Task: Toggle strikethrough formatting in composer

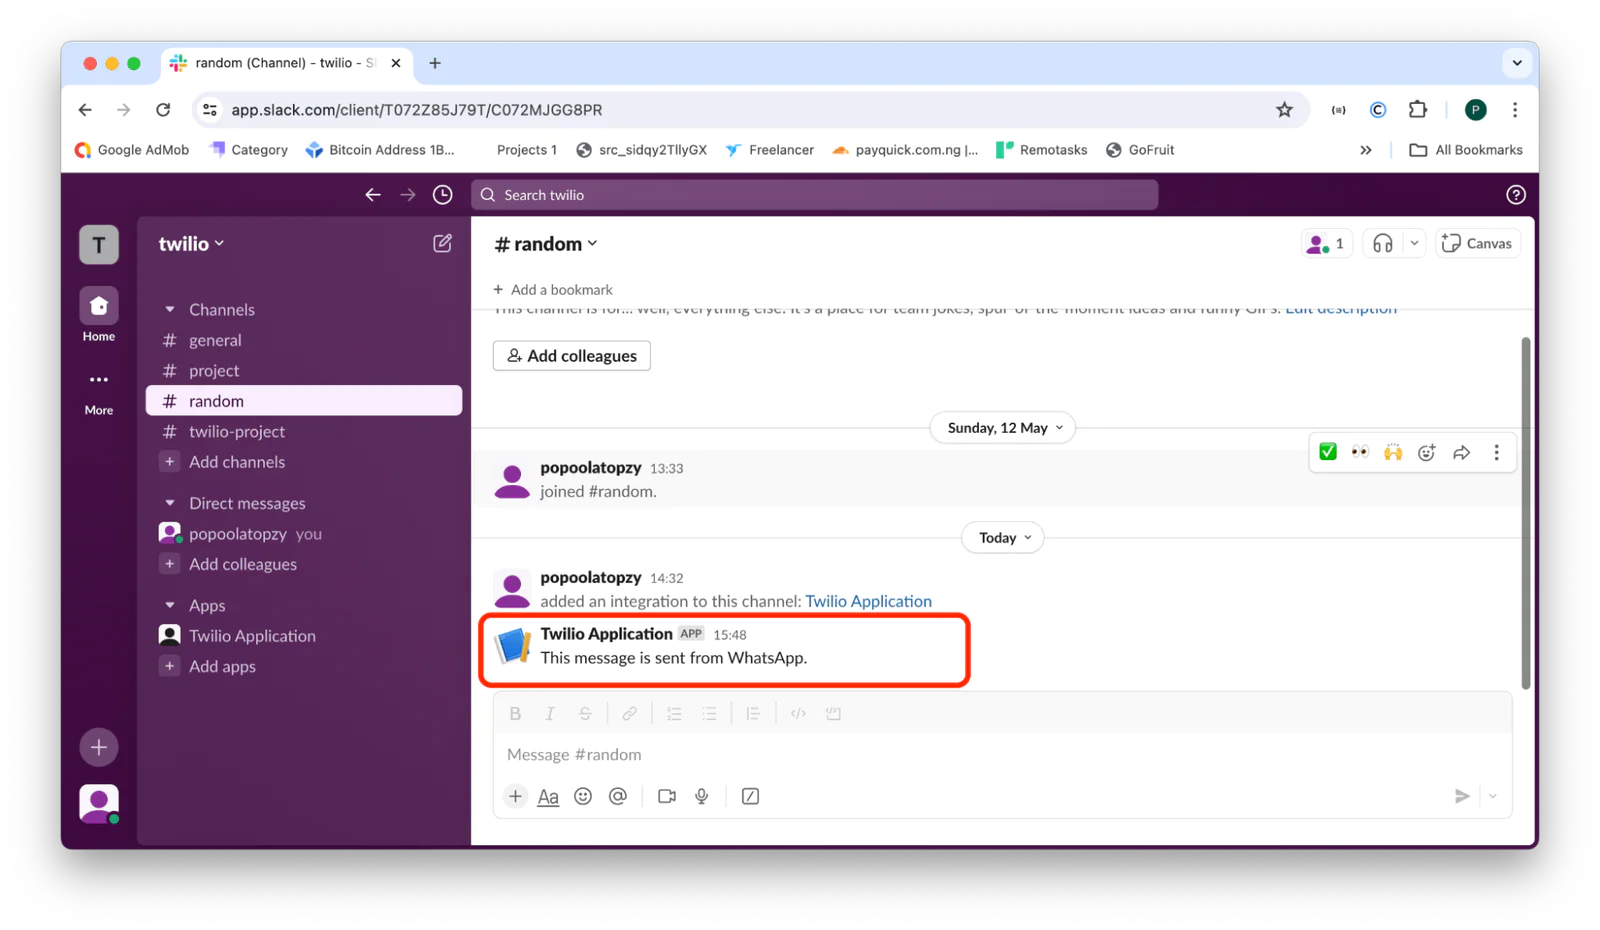Action: (x=585, y=713)
